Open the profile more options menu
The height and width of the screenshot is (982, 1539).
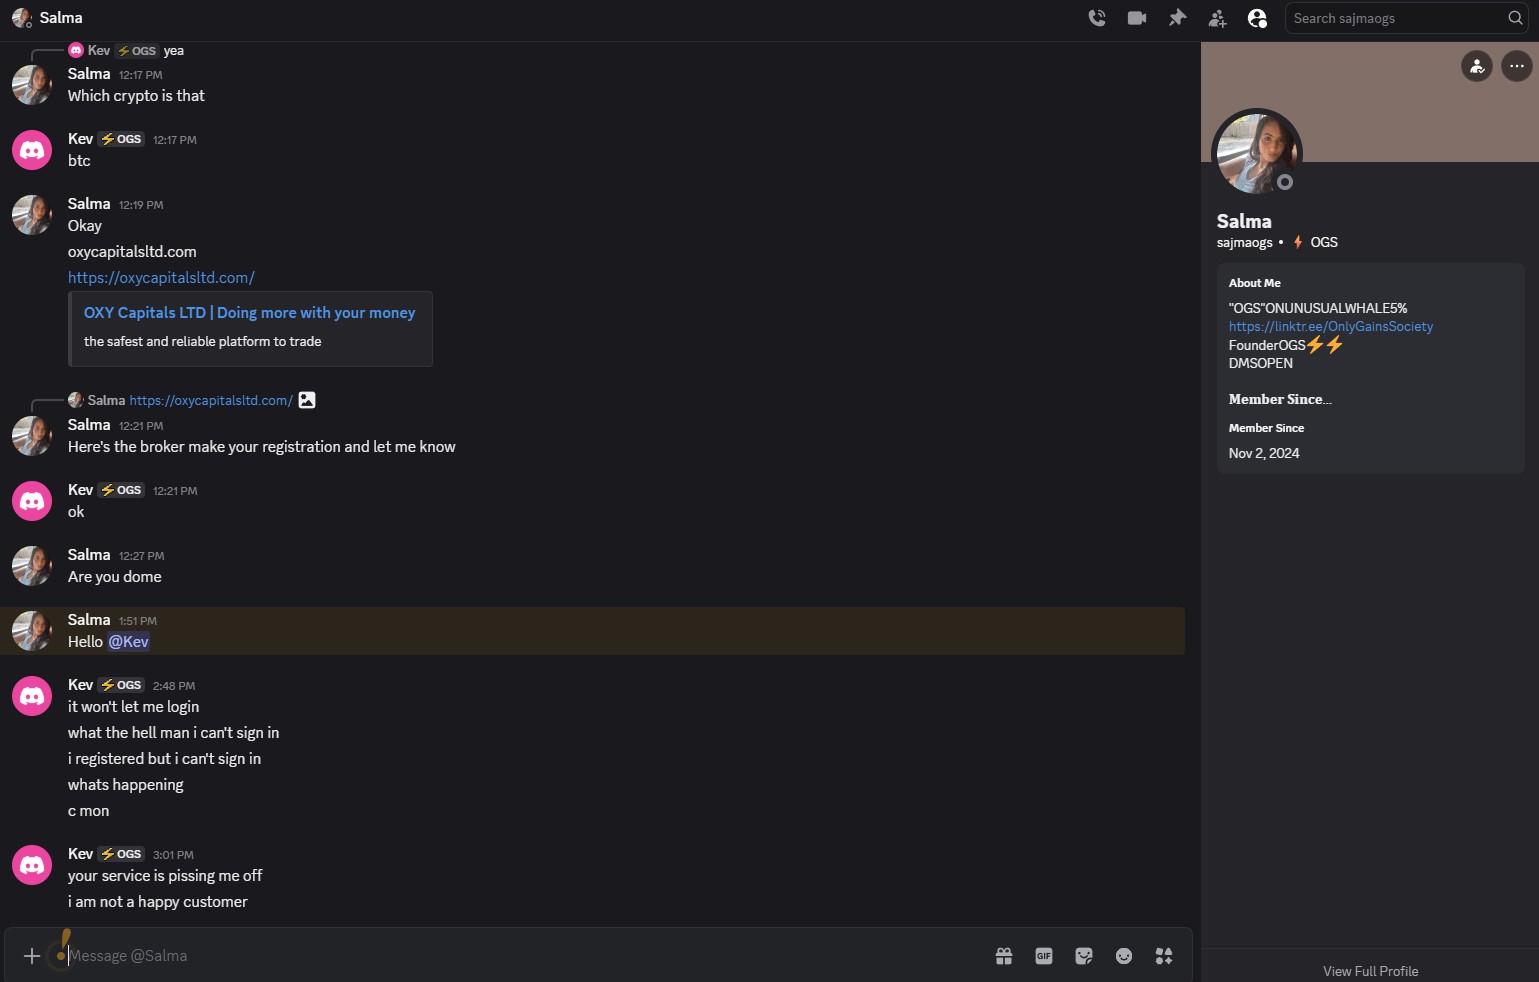[x=1517, y=66]
